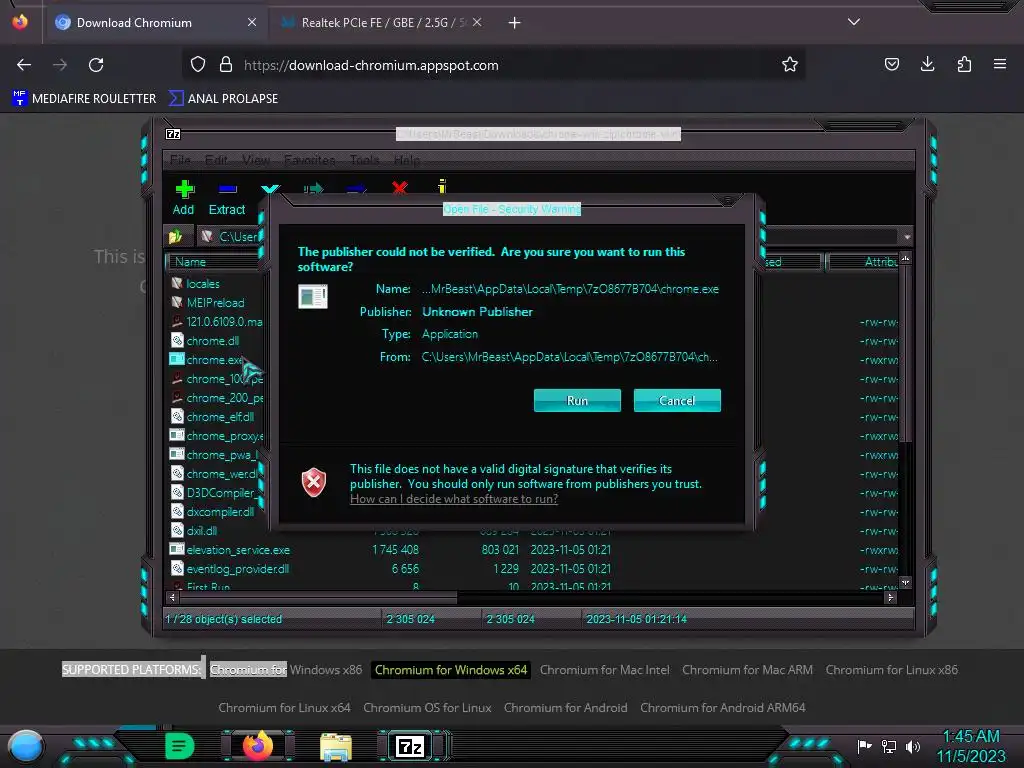
Task: Switch to the Realtek PCIe FE / GBE tab
Action: [383, 23]
